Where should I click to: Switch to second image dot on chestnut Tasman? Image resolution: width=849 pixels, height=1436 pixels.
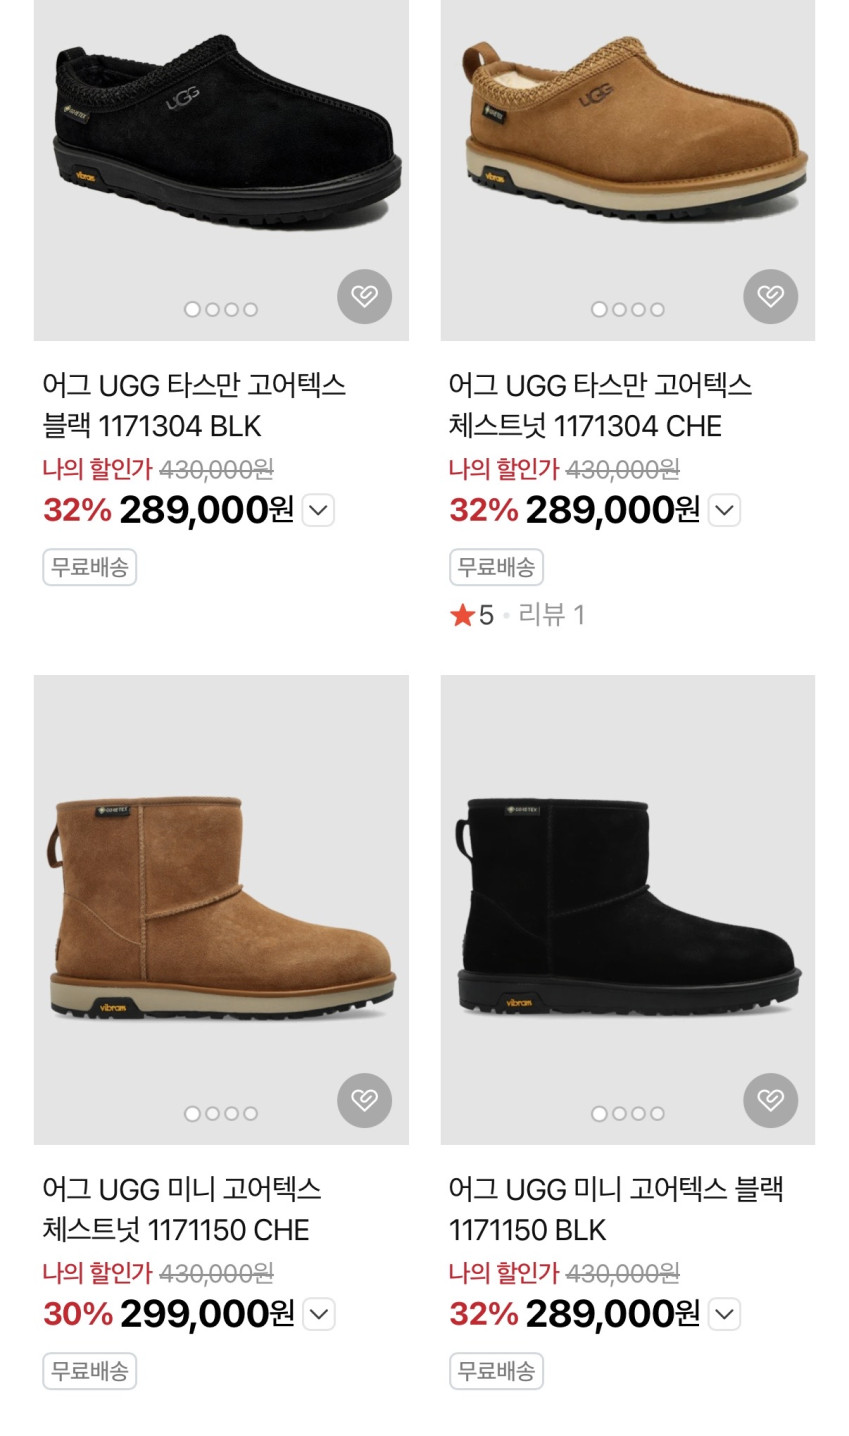pos(619,310)
